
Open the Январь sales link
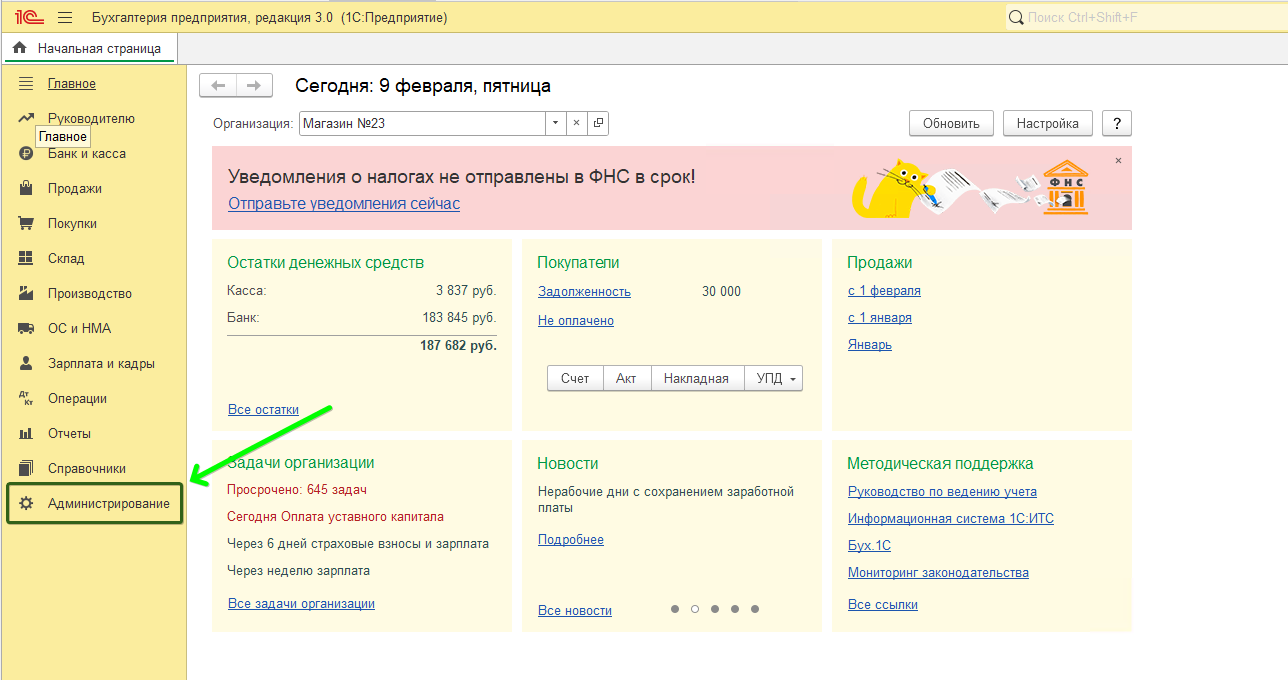pos(870,344)
